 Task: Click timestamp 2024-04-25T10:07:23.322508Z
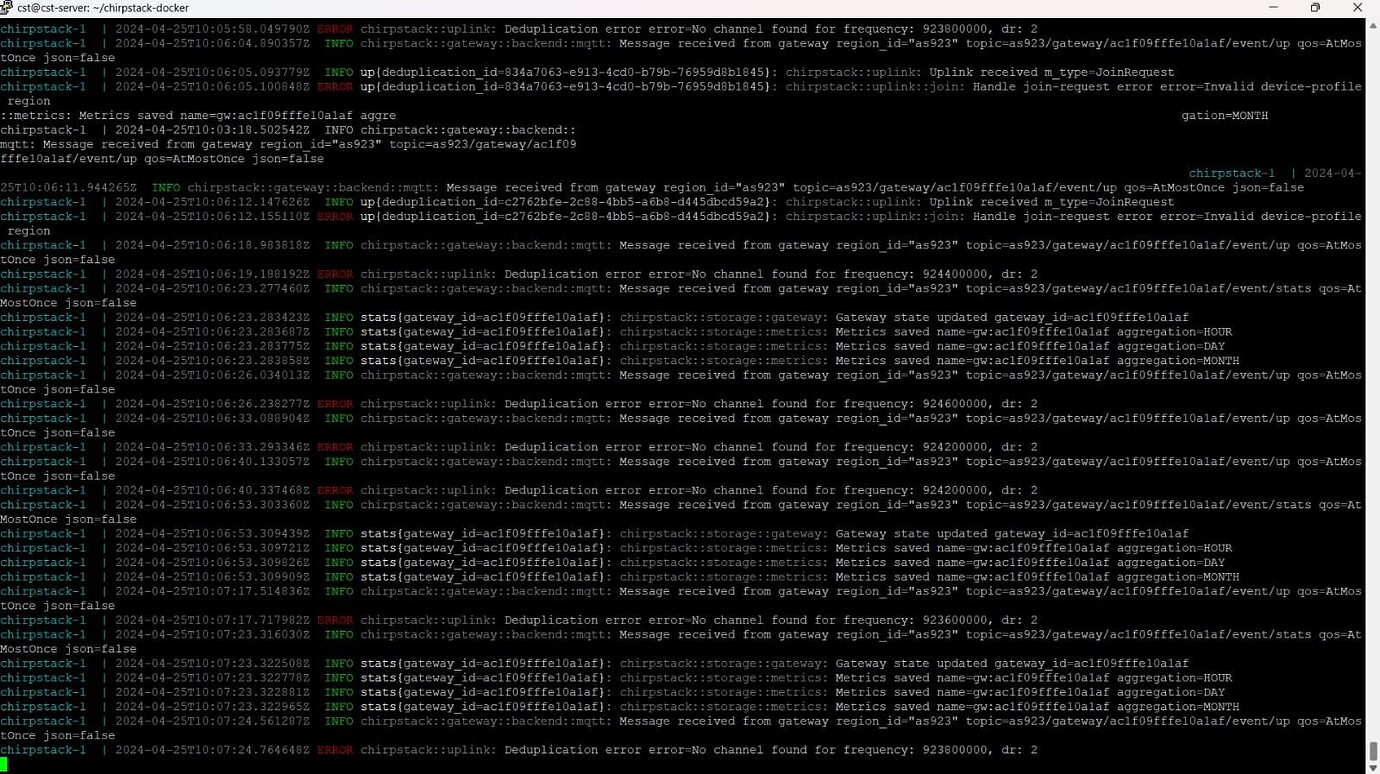tap(212, 663)
